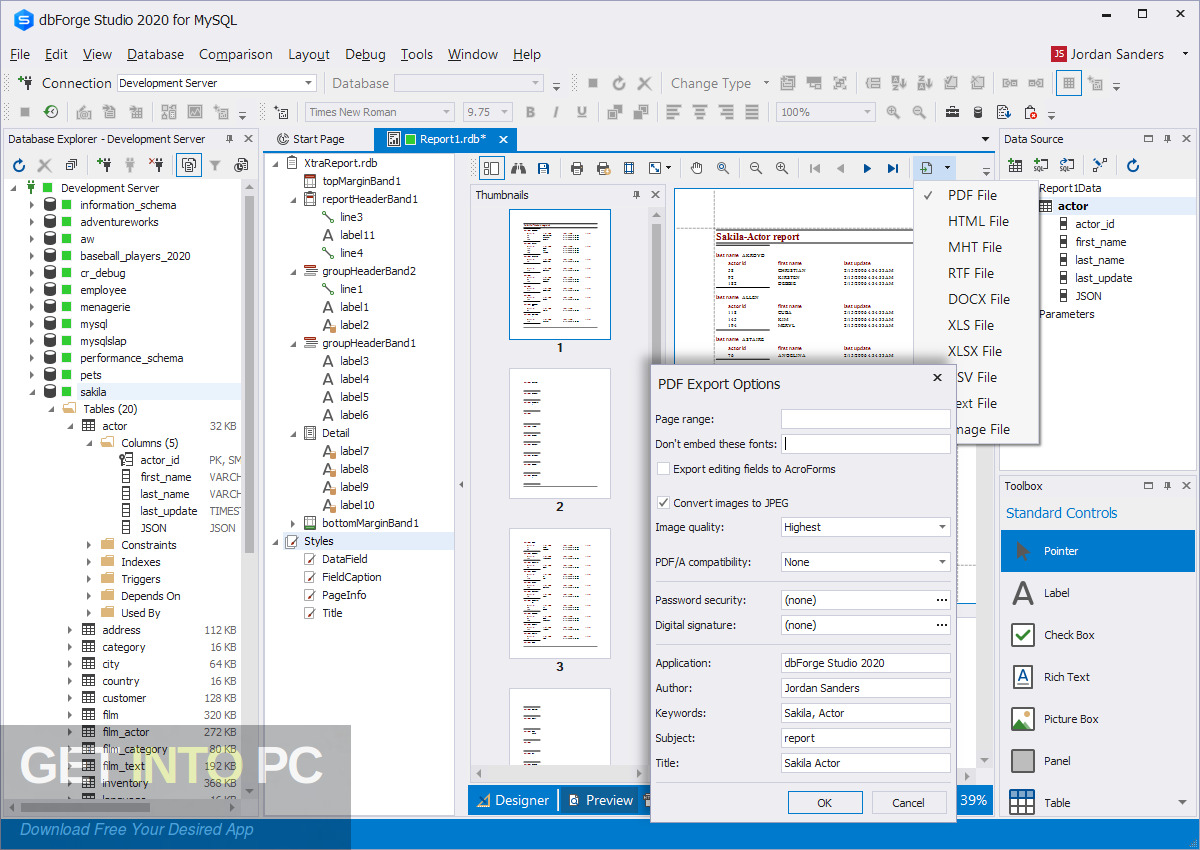Image resolution: width=1200 pixels, height=850 pixels.
Task: Open the Connection dropdown Development Server
Action: pos(308,83)
